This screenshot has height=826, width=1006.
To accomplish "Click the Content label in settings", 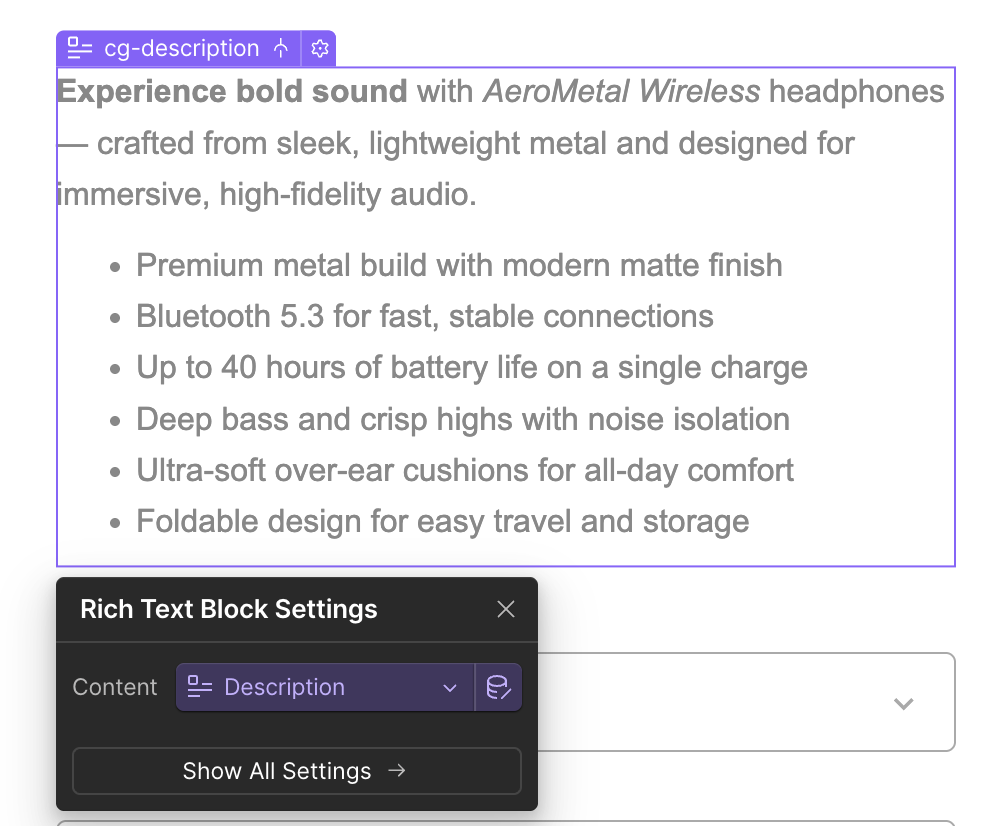I will pyautogui.click(x=115, y=687).
